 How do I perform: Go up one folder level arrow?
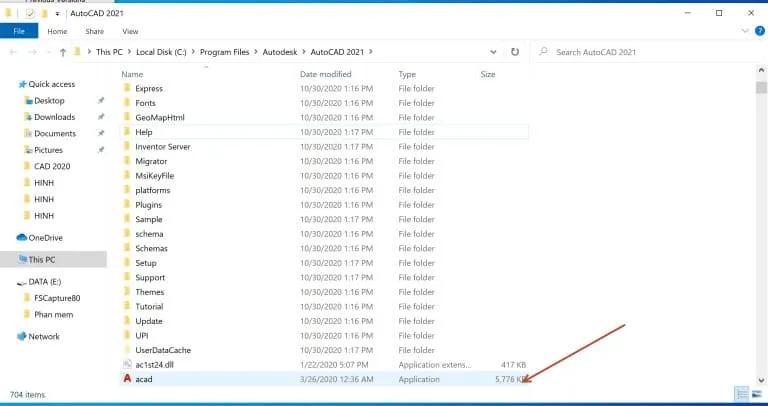tap(63, 52)
